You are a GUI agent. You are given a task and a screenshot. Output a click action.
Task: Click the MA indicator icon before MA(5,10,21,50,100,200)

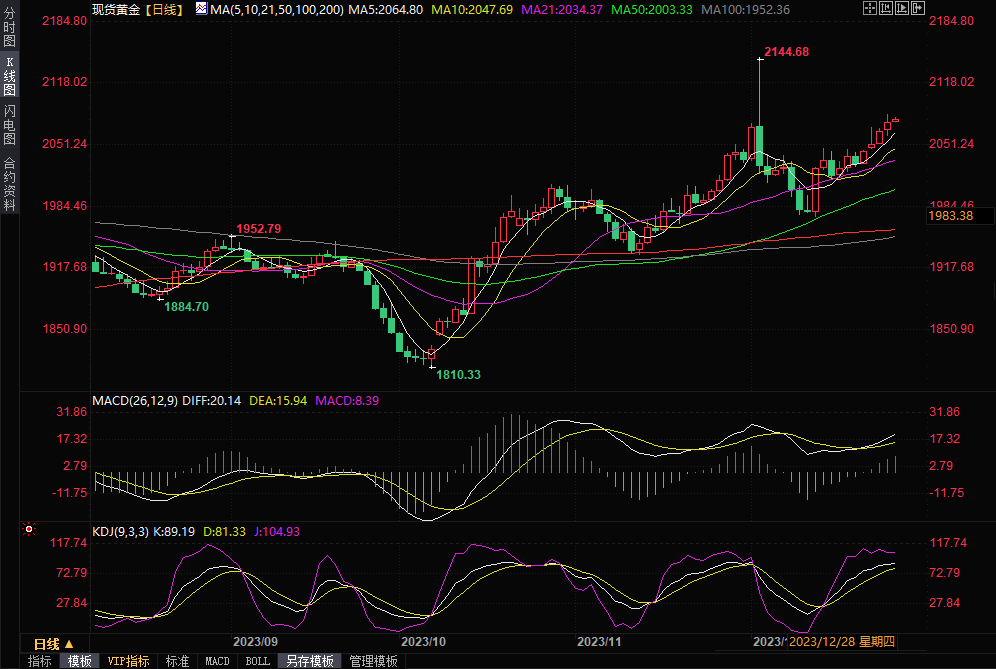tap(201, 9)
